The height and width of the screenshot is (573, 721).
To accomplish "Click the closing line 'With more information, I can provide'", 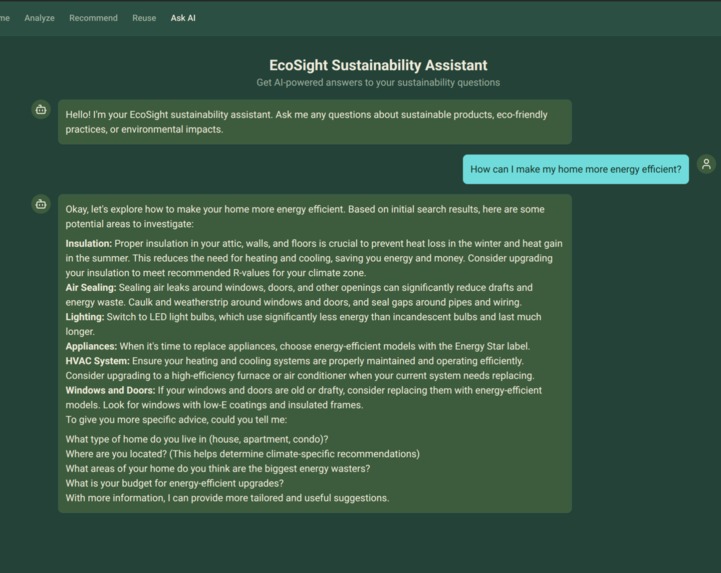I will [x=227, y=498].
